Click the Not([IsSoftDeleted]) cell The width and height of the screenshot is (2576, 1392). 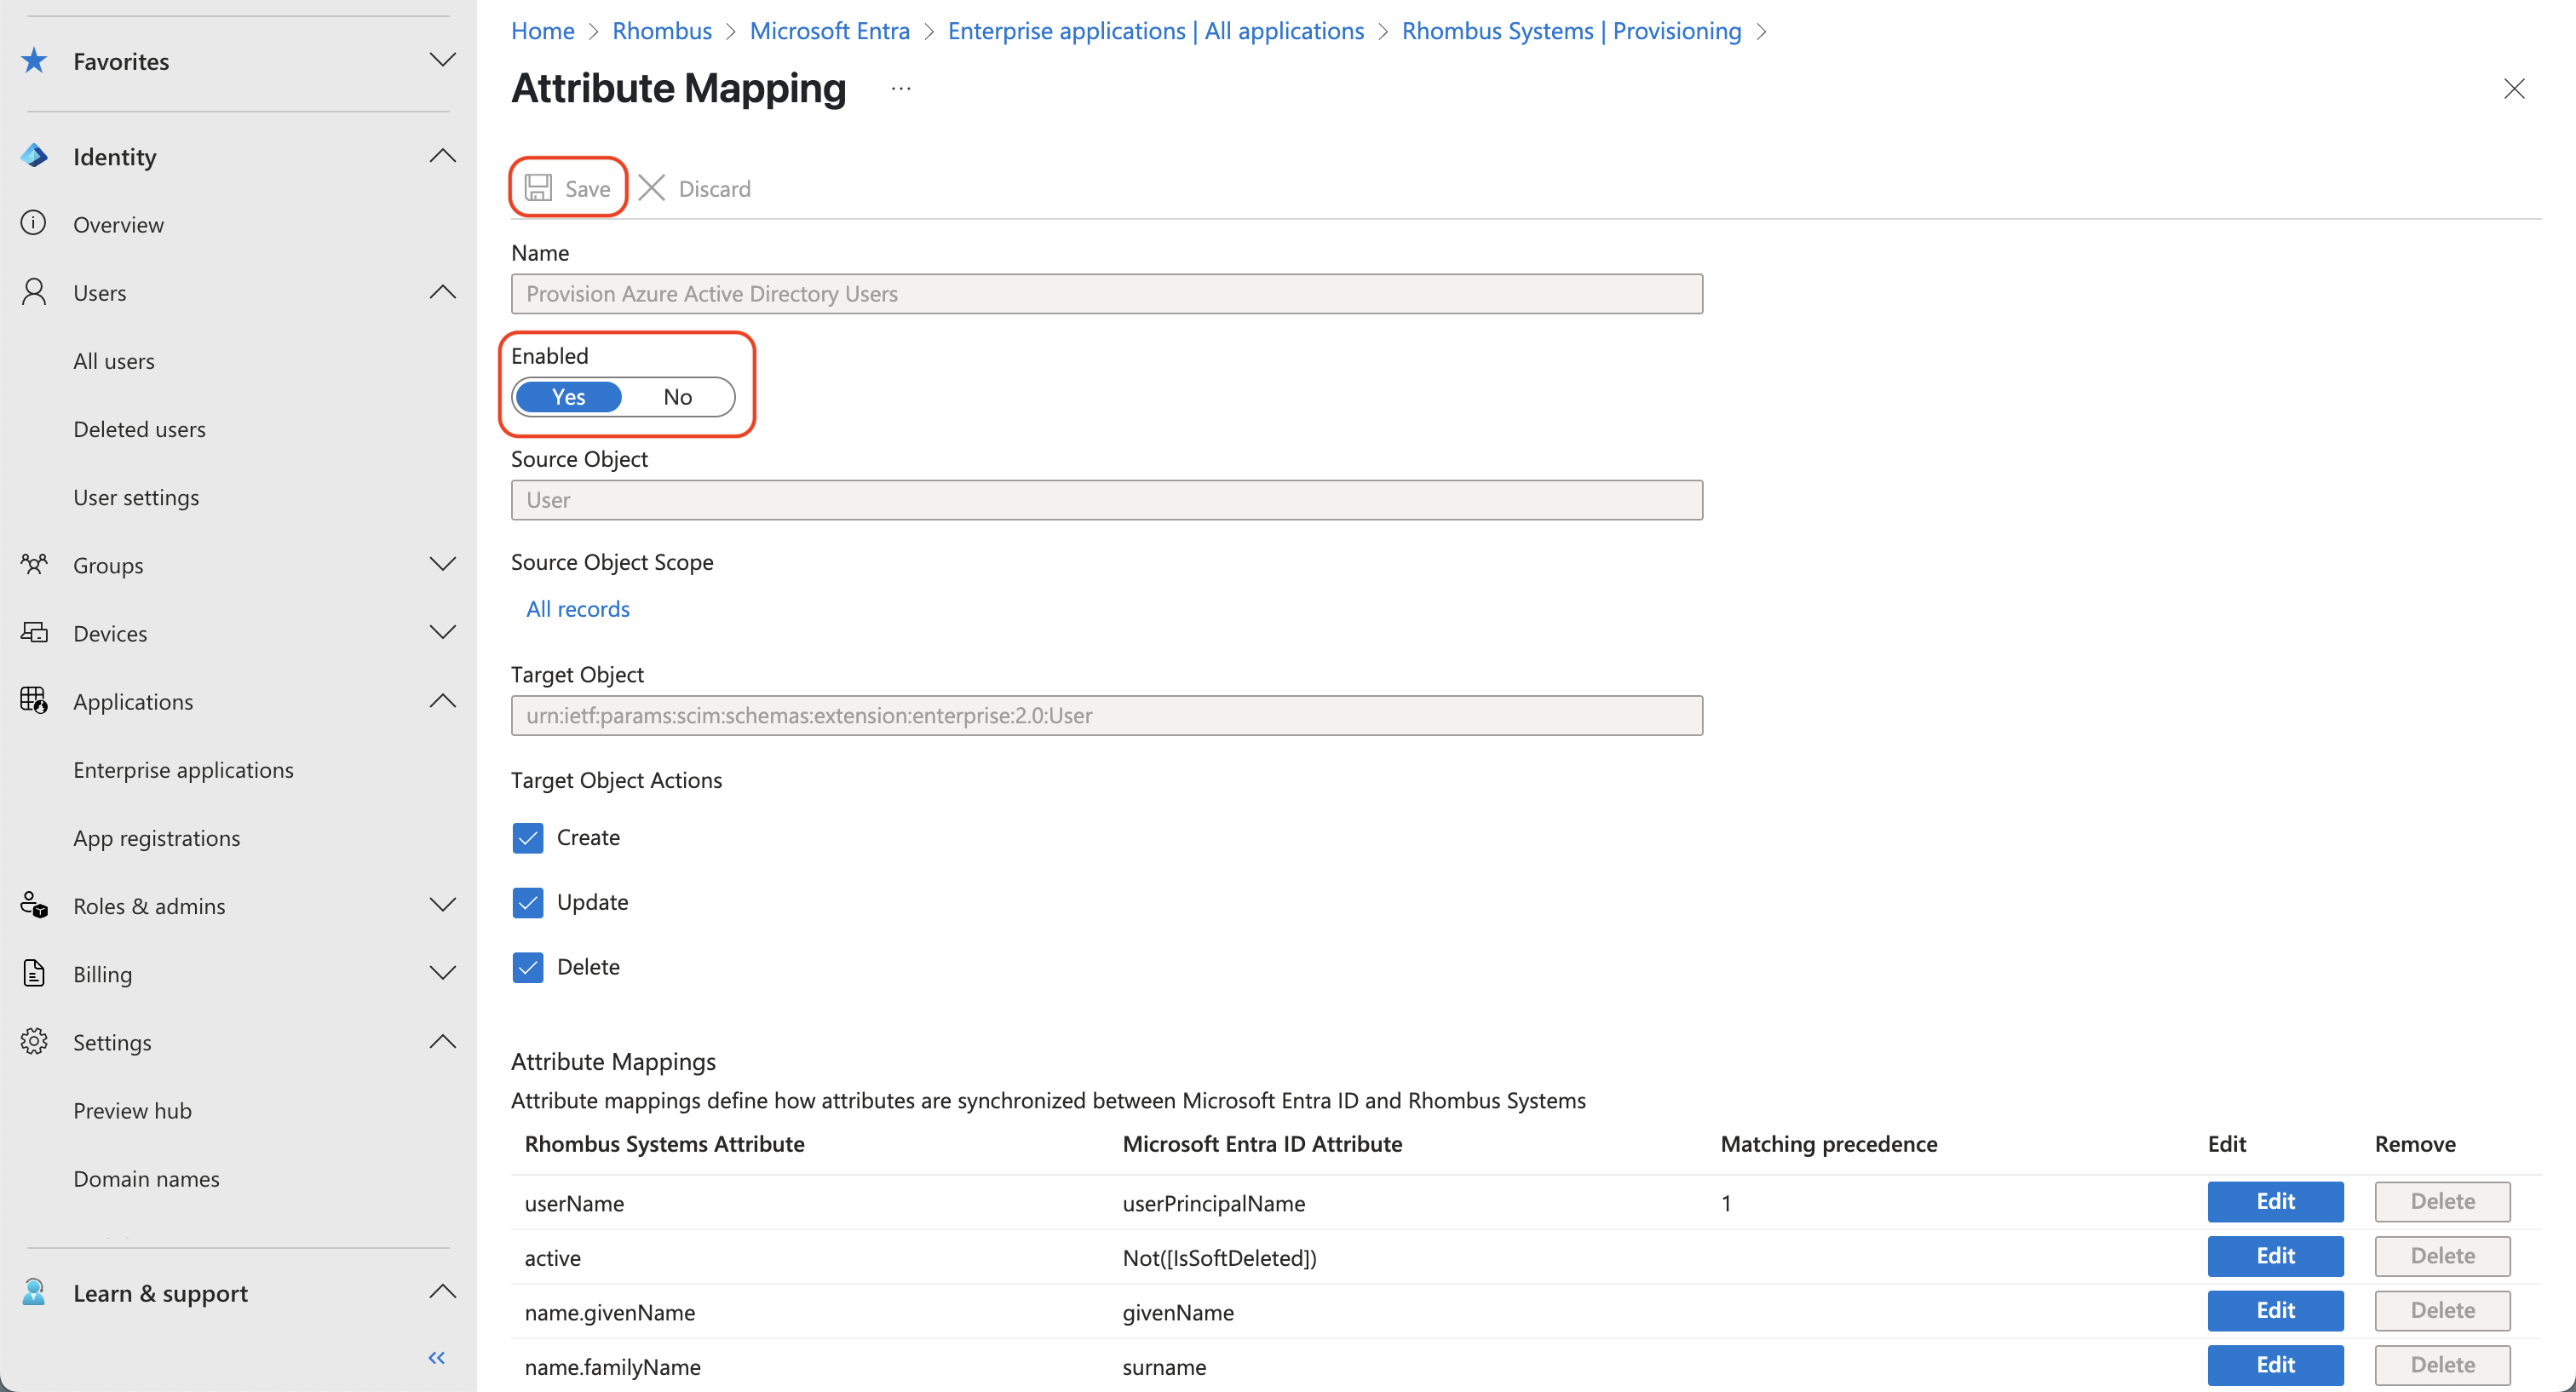(x=1219, y=1258)
